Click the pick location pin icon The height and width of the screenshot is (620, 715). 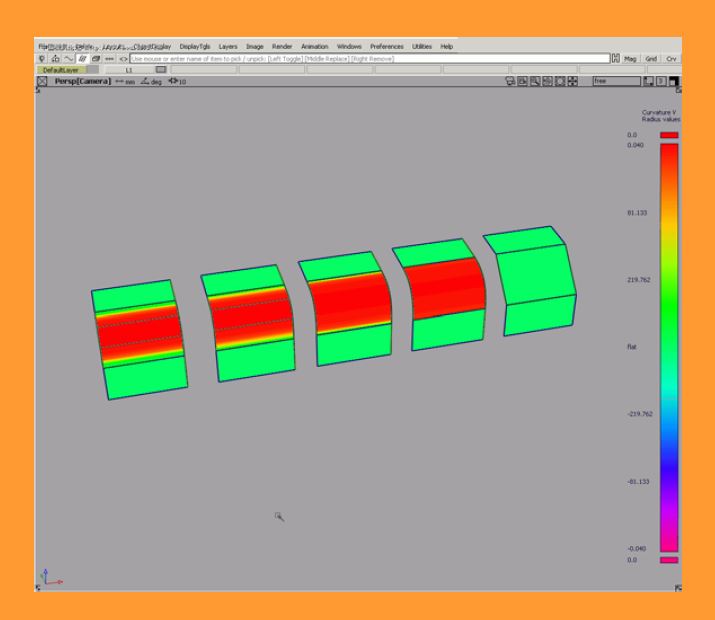[42, 58]
